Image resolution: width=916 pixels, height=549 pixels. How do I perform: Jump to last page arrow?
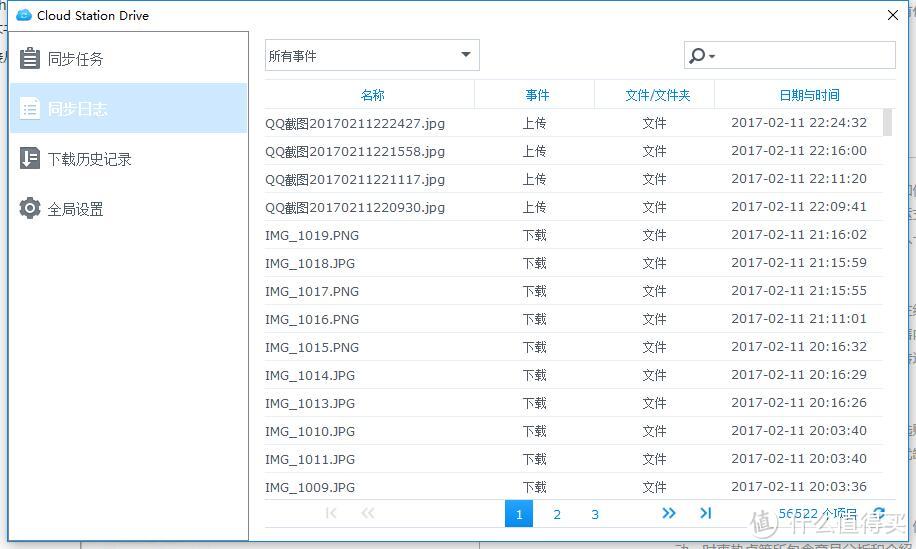[x=705, y=513]
